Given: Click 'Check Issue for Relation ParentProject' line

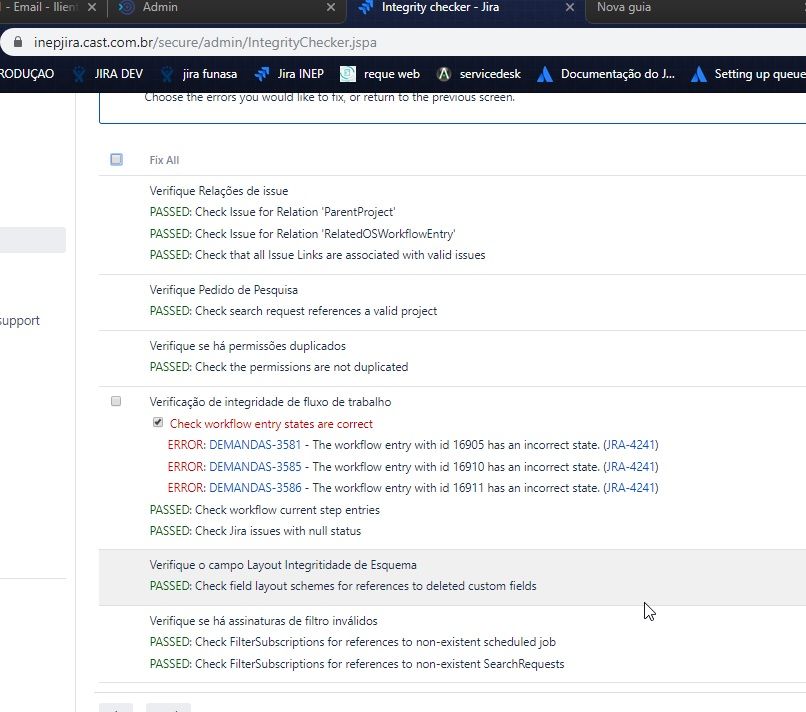Looking at the screenshot, I should coord(272,212).
